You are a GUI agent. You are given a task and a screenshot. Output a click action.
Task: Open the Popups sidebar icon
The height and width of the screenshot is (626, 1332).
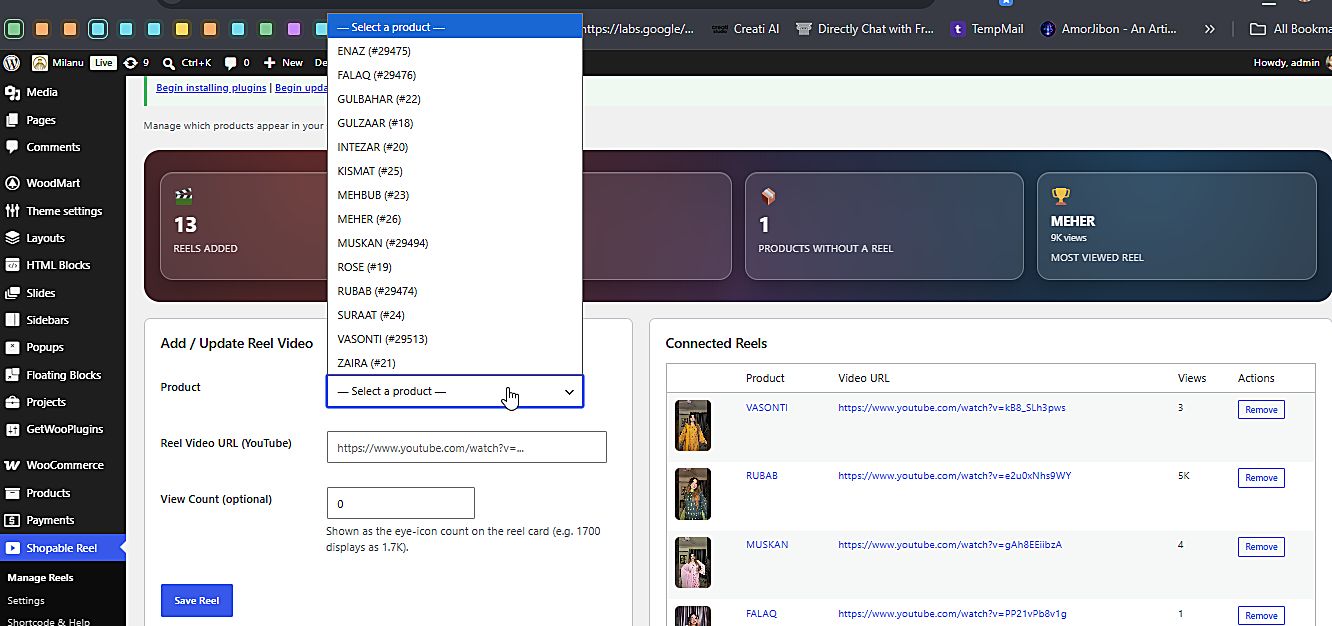pos(12,347)
